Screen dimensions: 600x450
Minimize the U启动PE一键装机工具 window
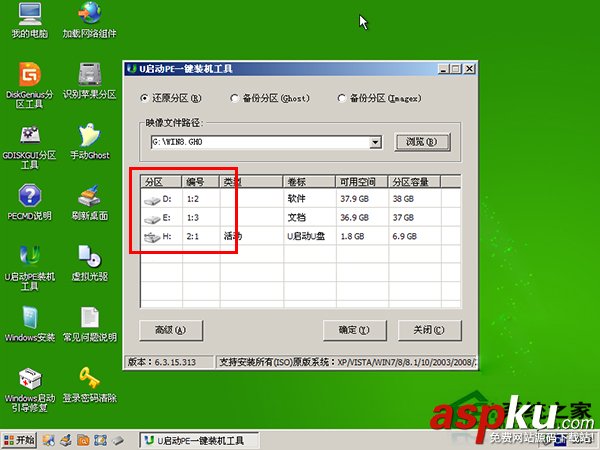443,69
